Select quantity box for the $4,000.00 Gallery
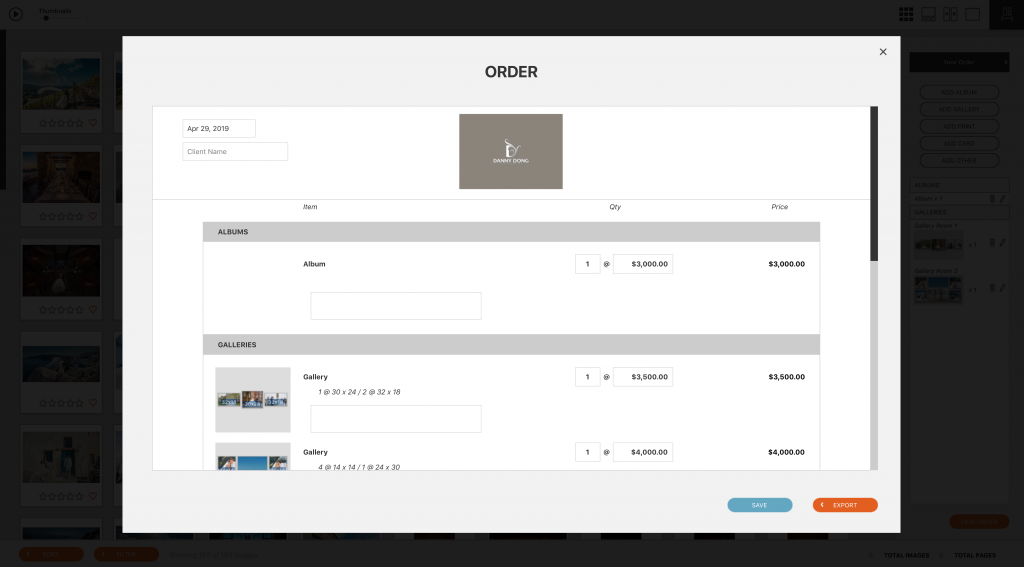This screenshot has height=567, width=1024. (x=588, y=452)
